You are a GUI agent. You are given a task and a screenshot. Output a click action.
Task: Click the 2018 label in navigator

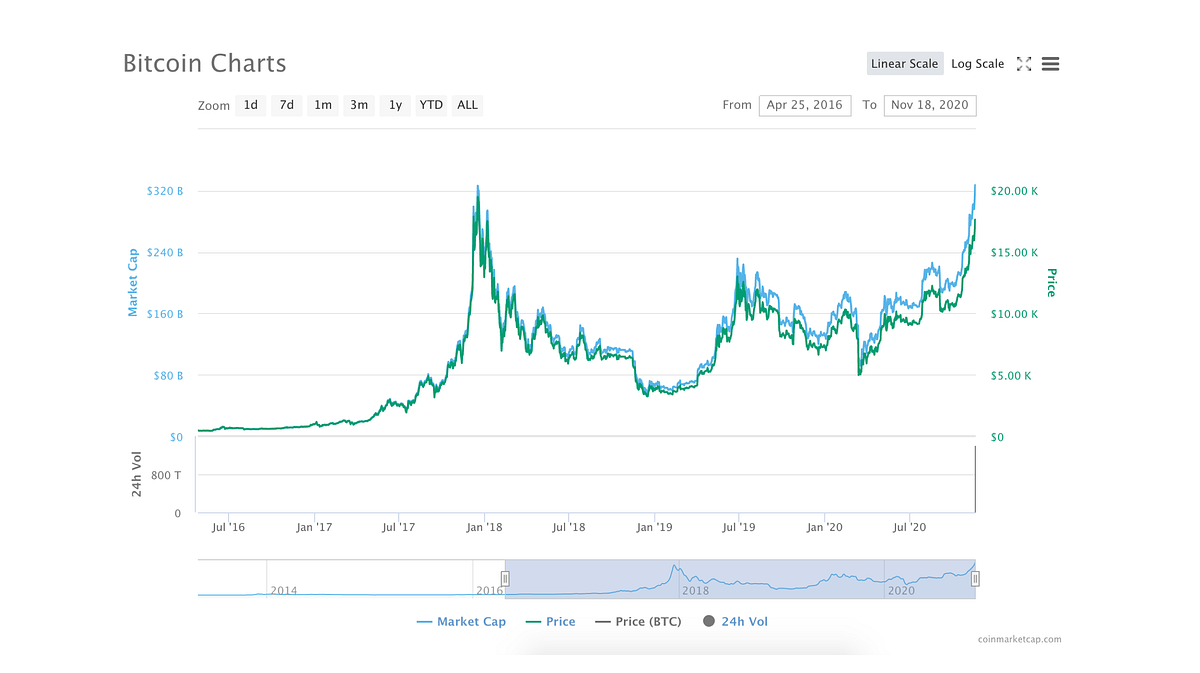695,591
